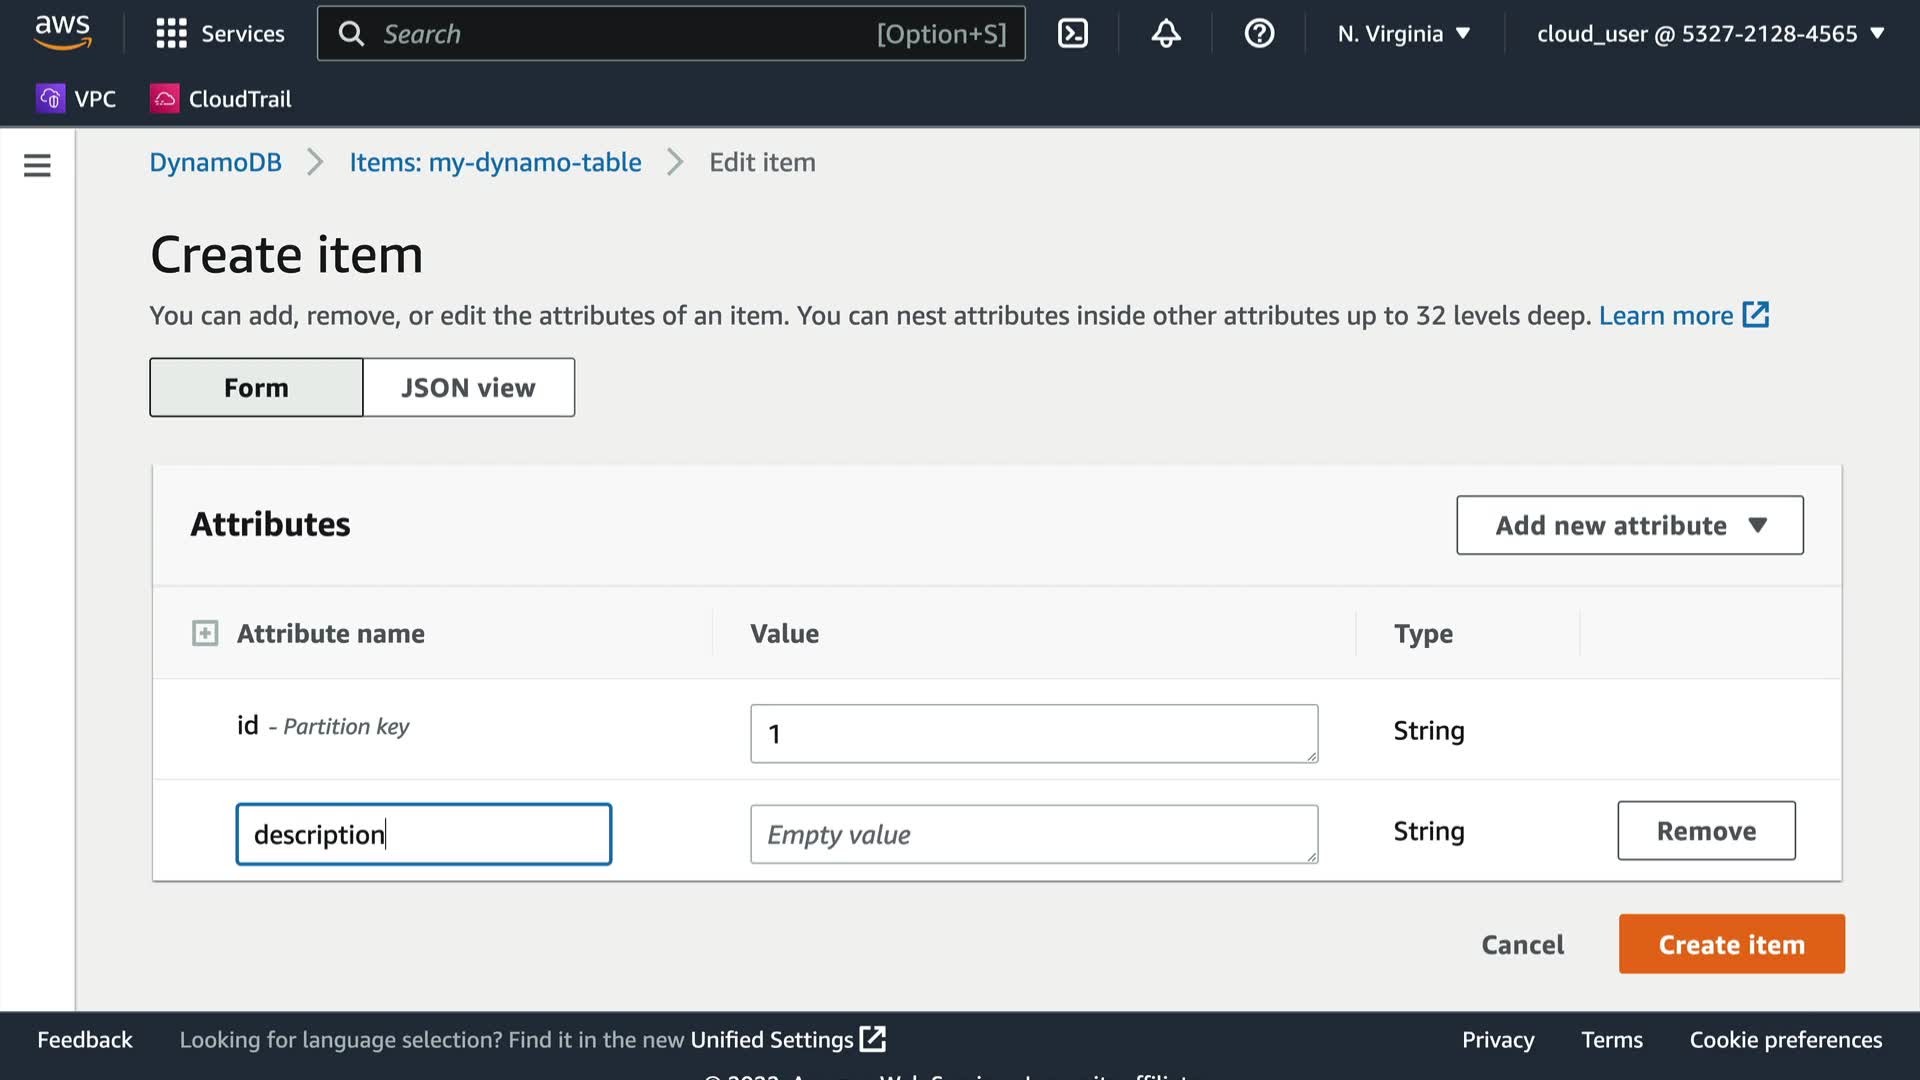
Task: Click the AWS logo home icon
Action: click(x=62, y=32)
